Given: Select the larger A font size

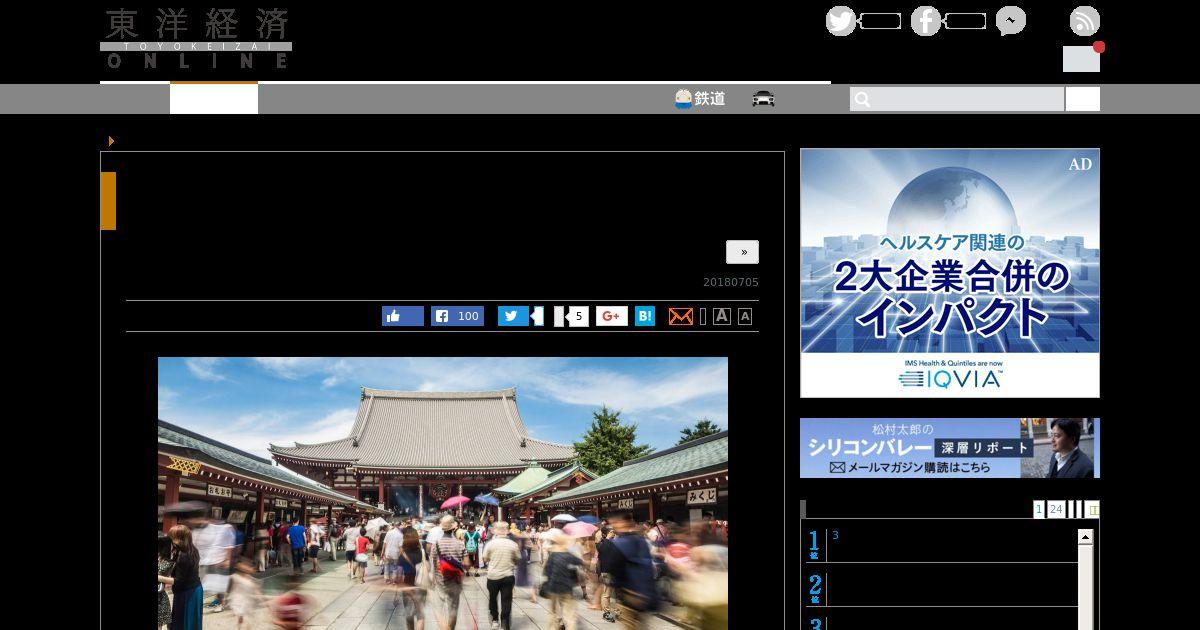Looking at the screenshot, I should [722, 316].
